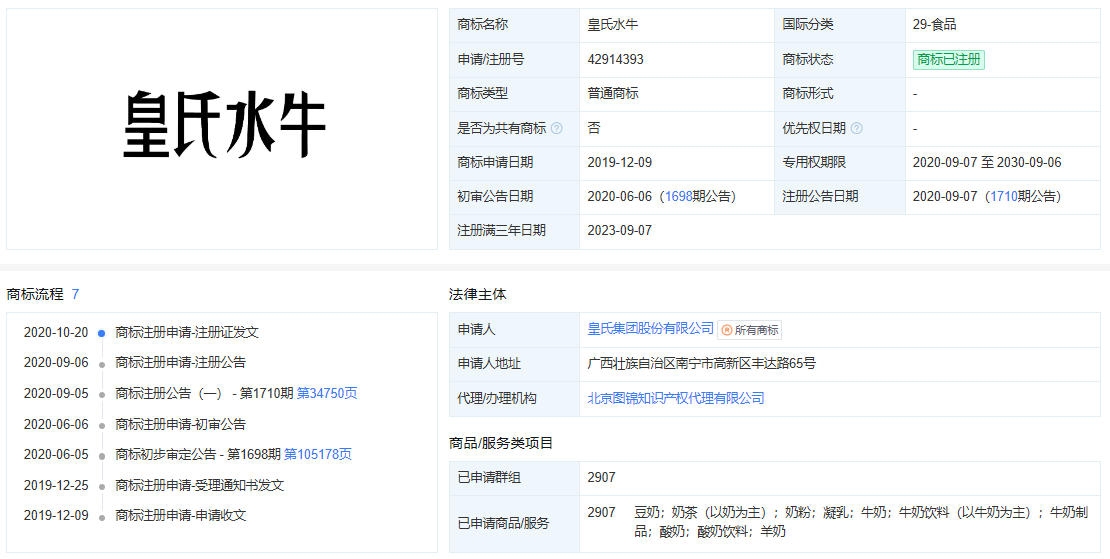This screenshot has width=1110, height=559.
Task: Click 已申请群组 value 2907
Action: click(601, 478)
